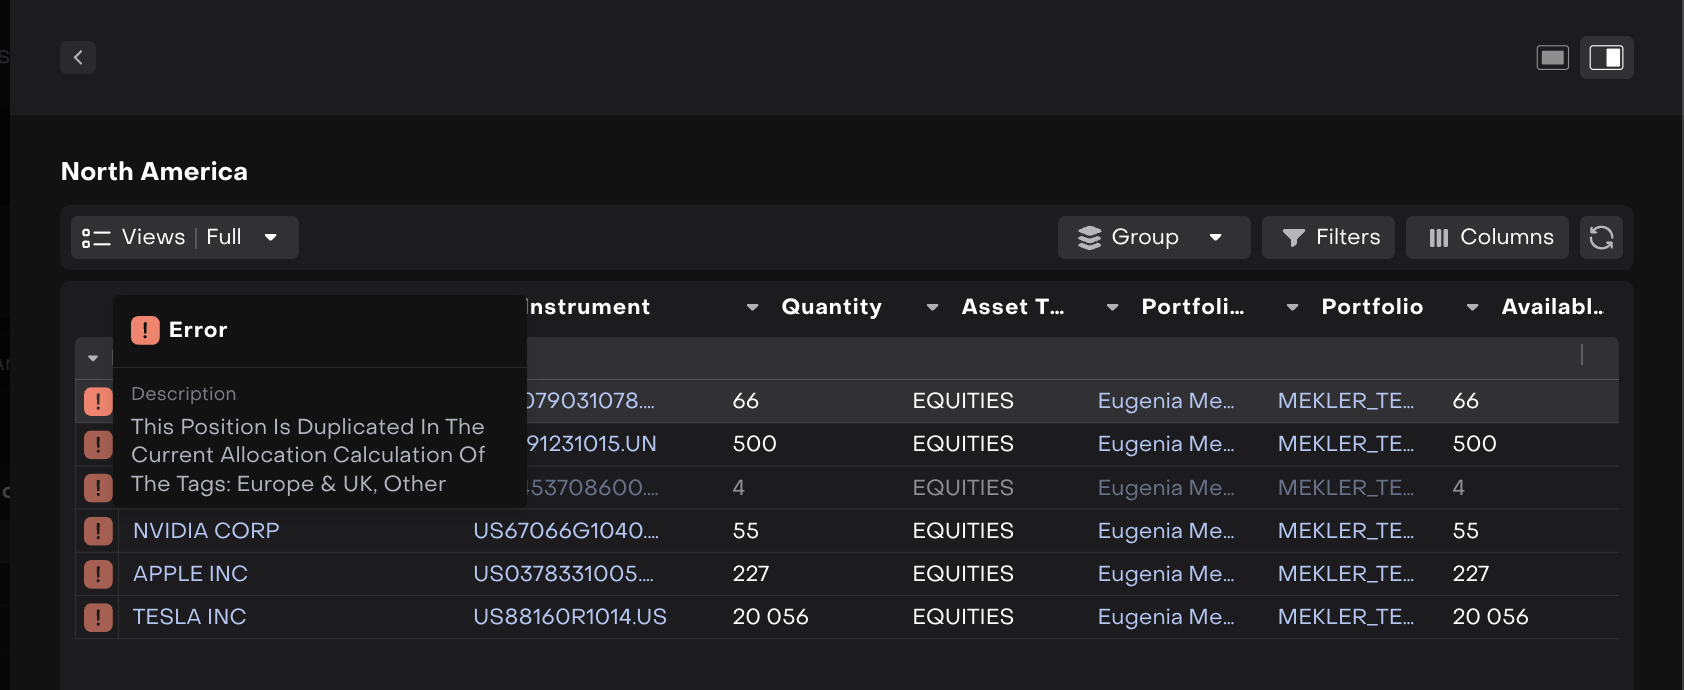
Task: Click the back arrow button
Action: coord(78,58)
